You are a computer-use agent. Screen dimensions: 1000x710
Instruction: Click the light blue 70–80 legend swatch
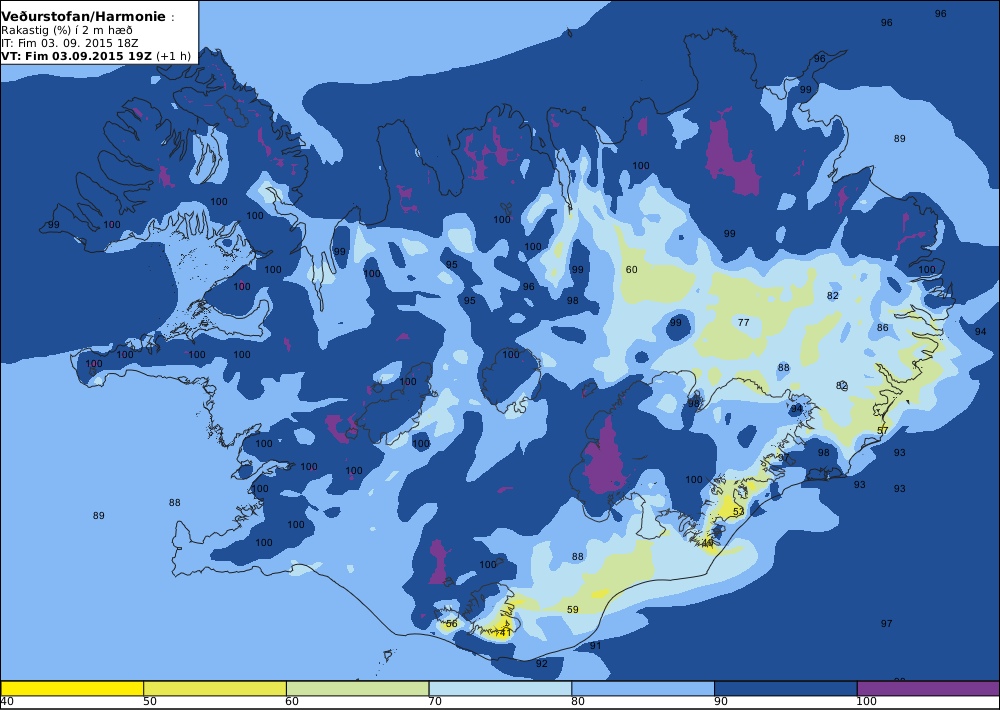501,688
